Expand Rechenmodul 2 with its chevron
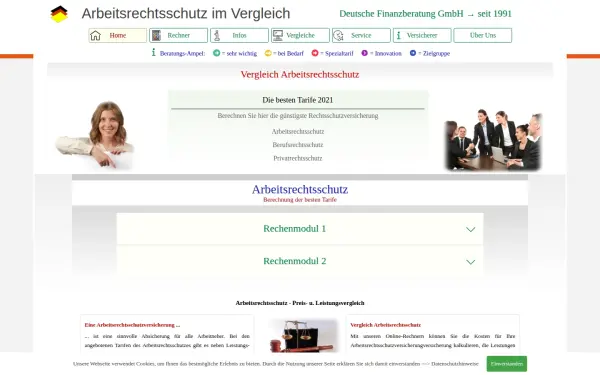This screenshot has height=375, width=600. coord(471,262)
